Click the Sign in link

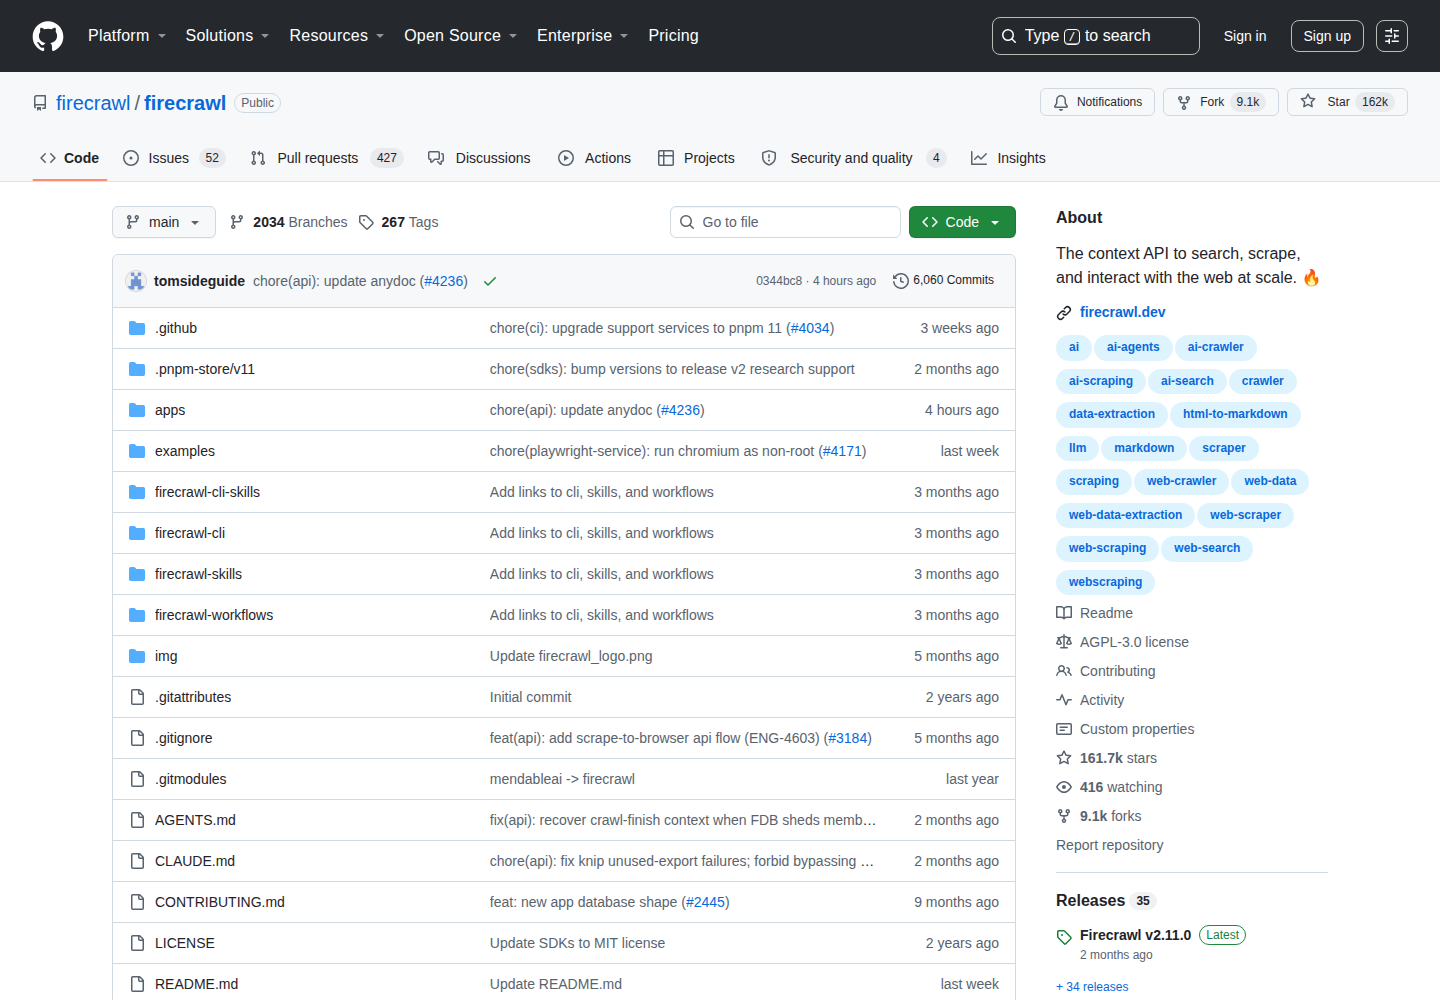click(1245, 36)
